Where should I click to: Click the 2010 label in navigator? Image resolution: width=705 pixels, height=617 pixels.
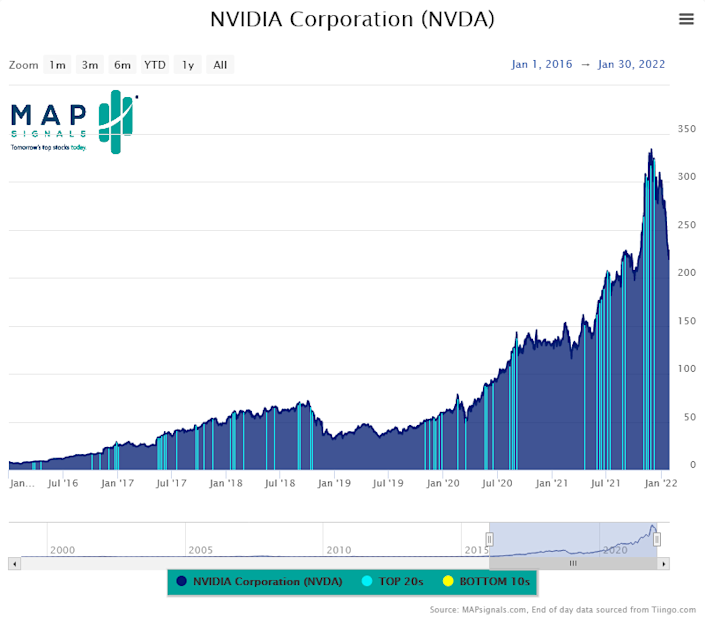tap(339, 550)
